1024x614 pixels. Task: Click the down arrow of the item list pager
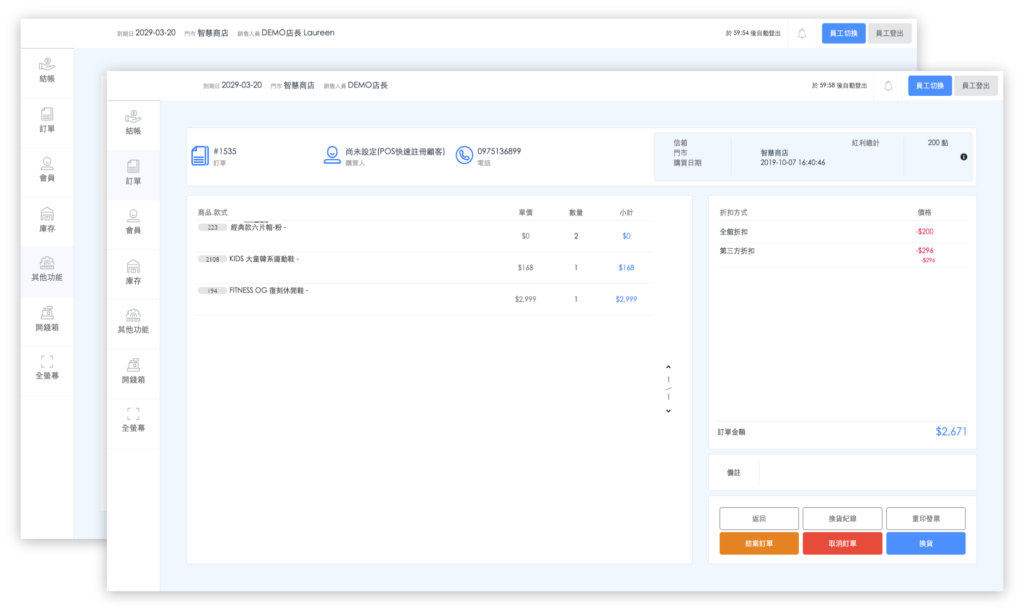(x=668, y=410)
